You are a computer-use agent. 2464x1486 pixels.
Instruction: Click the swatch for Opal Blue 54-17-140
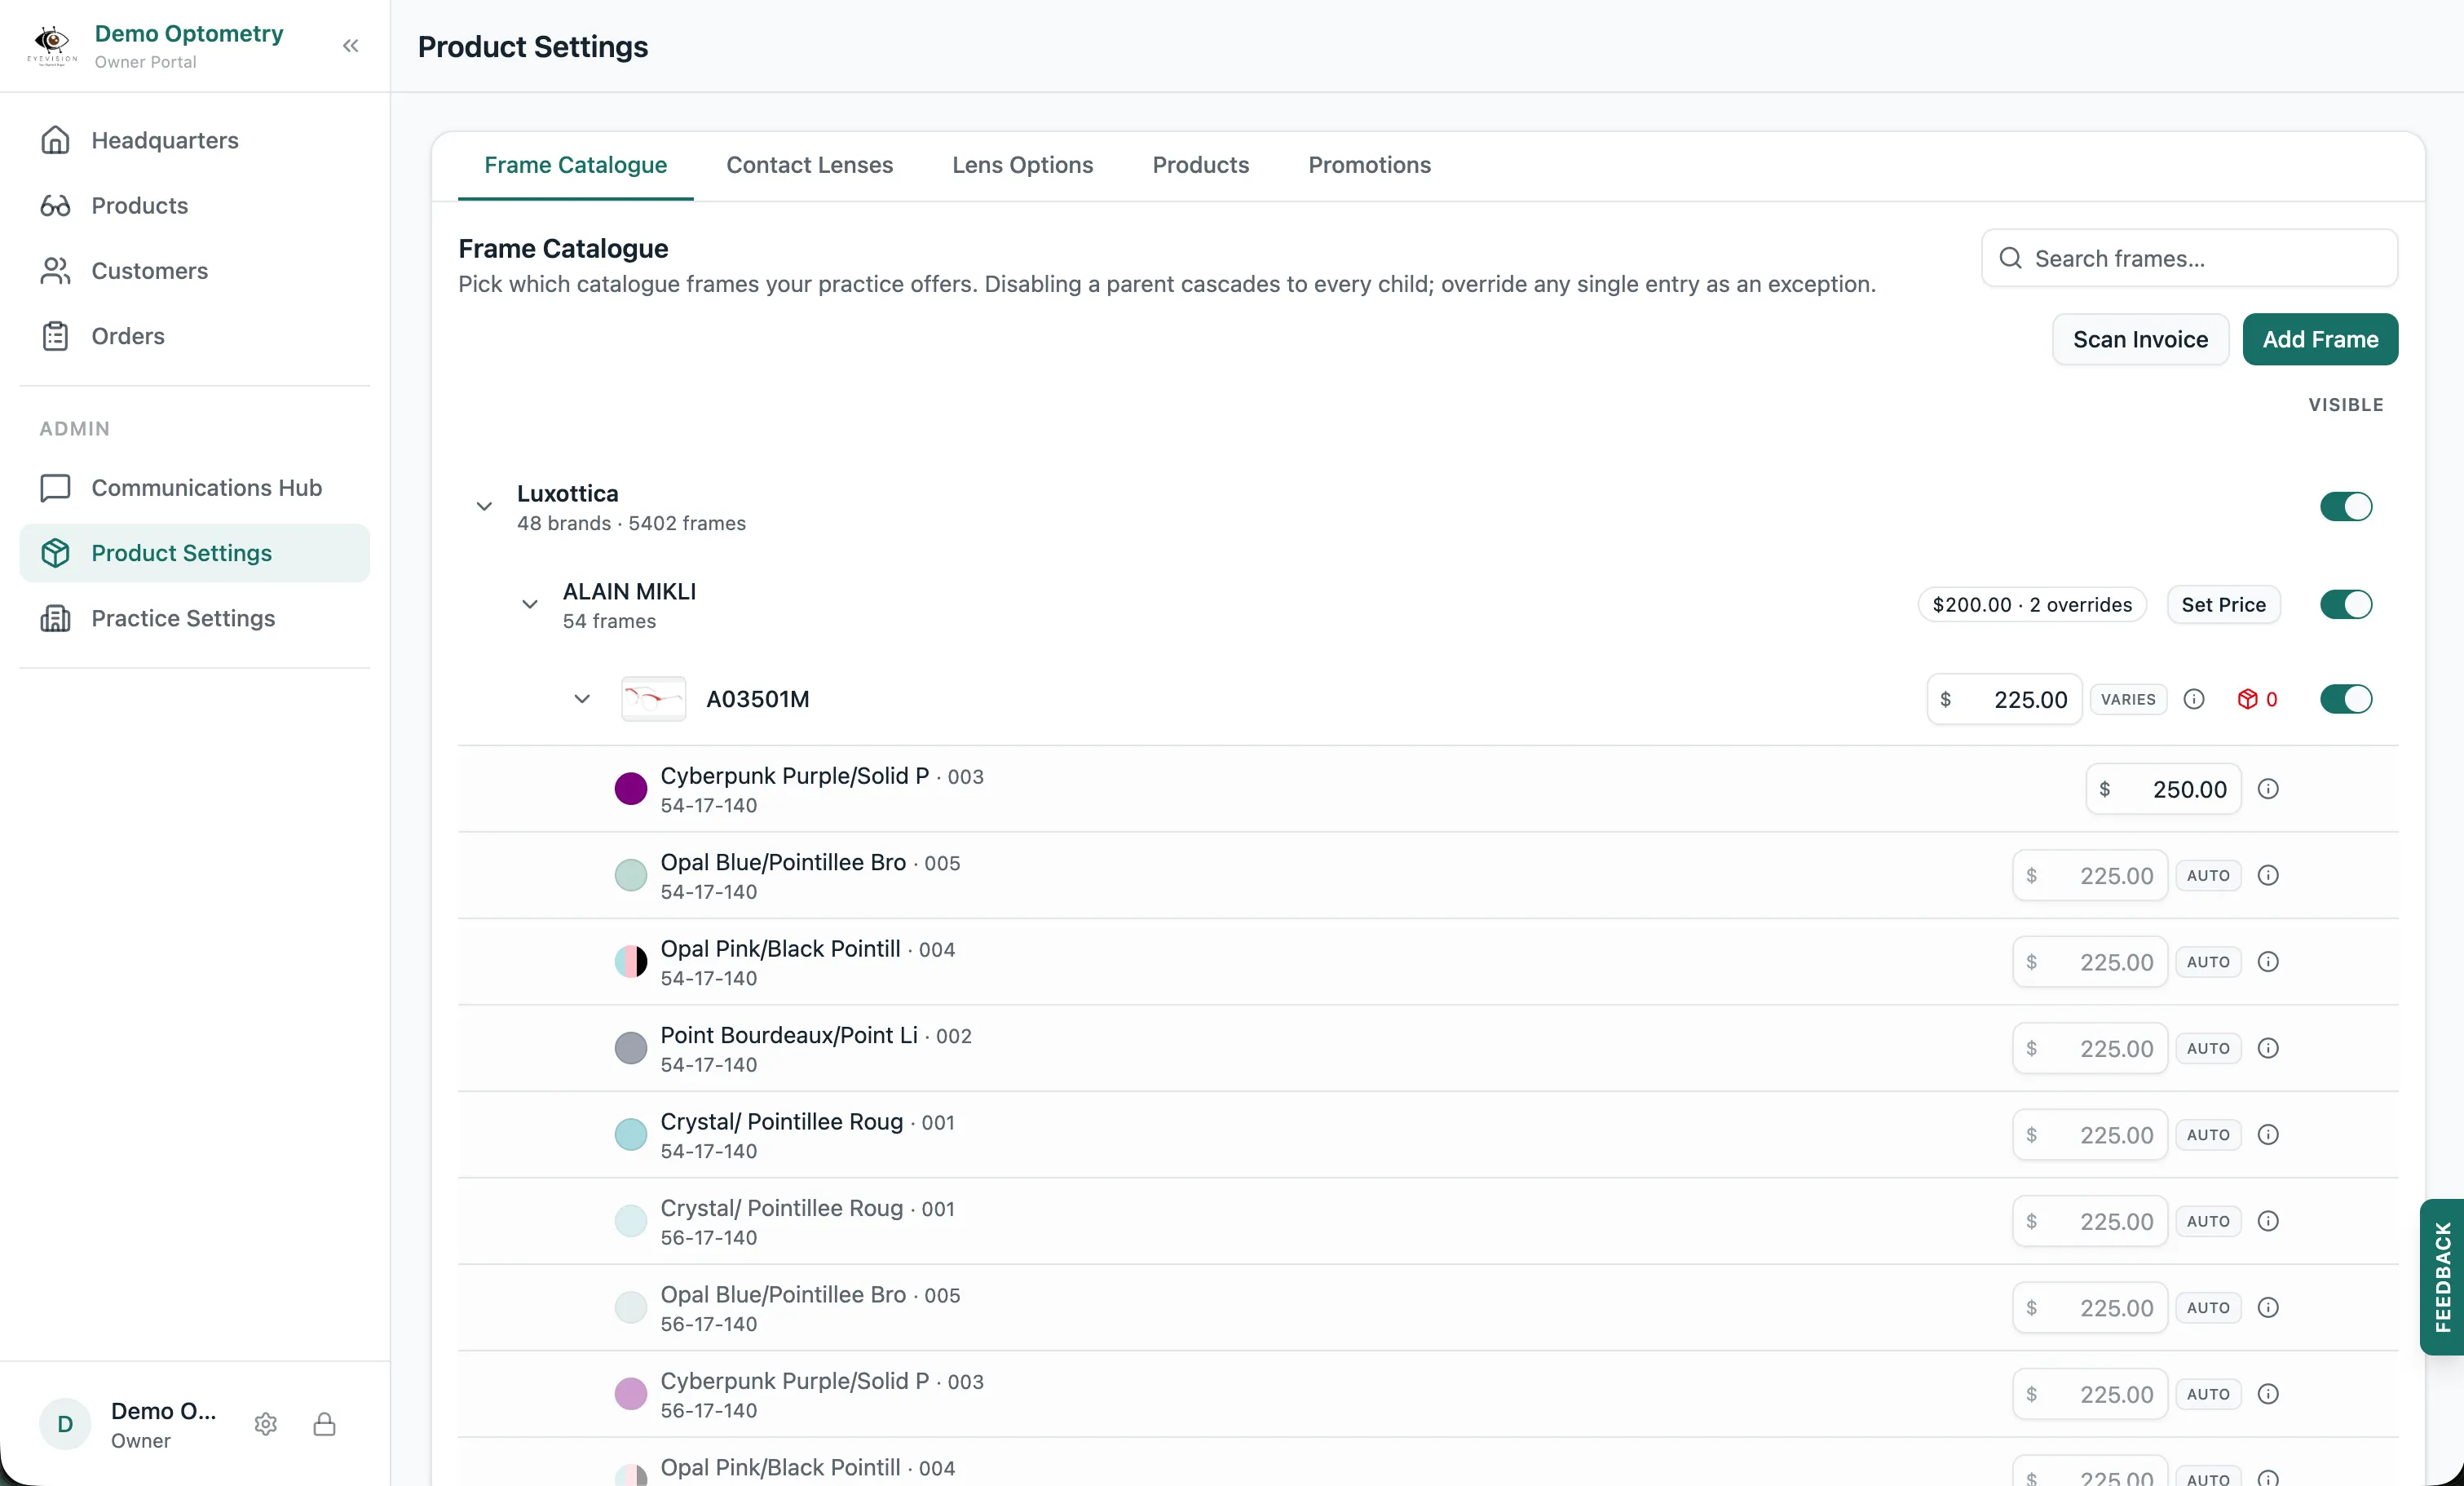630,875
